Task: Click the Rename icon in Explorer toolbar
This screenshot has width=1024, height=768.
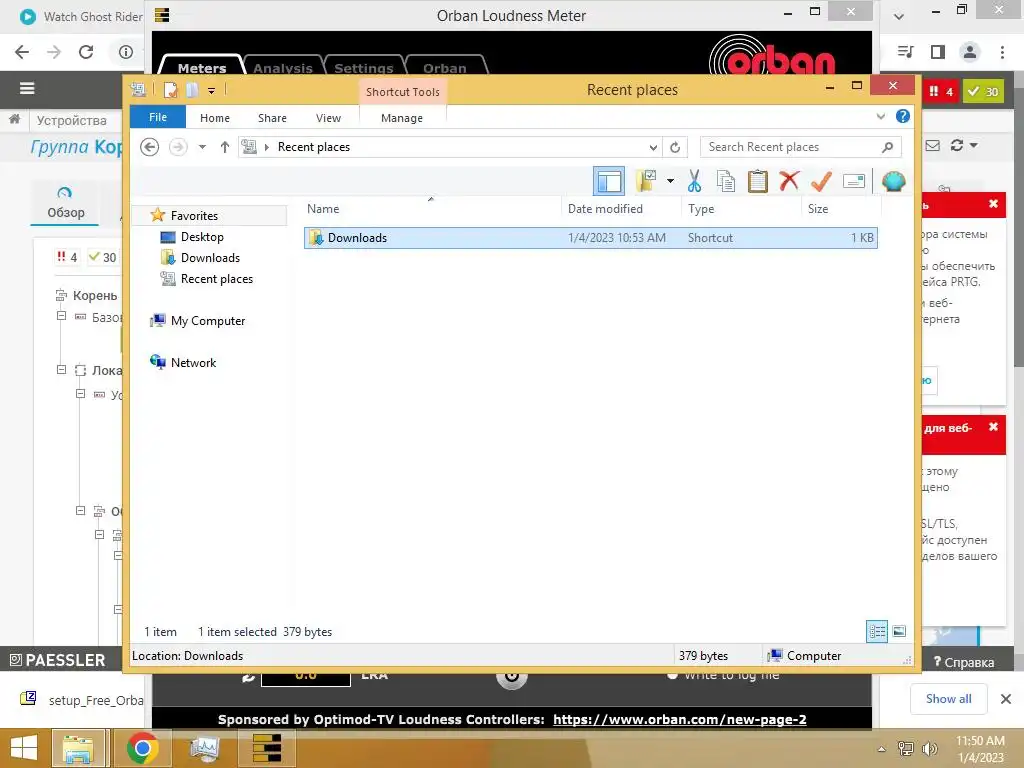Action: click(x=854, y=181)
